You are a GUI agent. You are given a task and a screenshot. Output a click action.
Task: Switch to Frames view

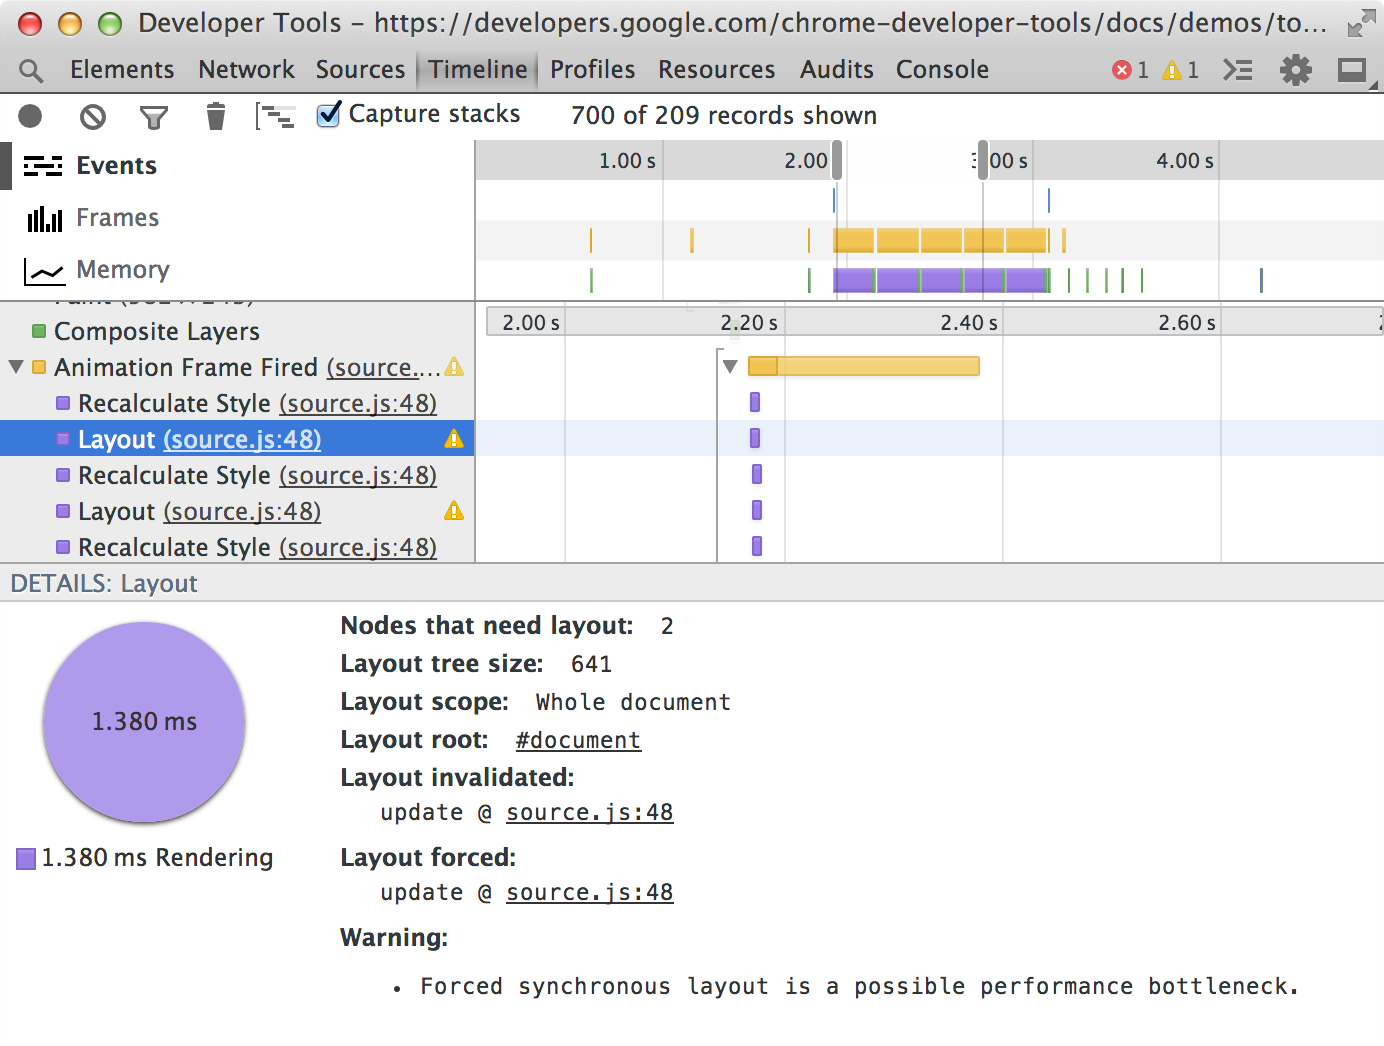tap(117, 218)
